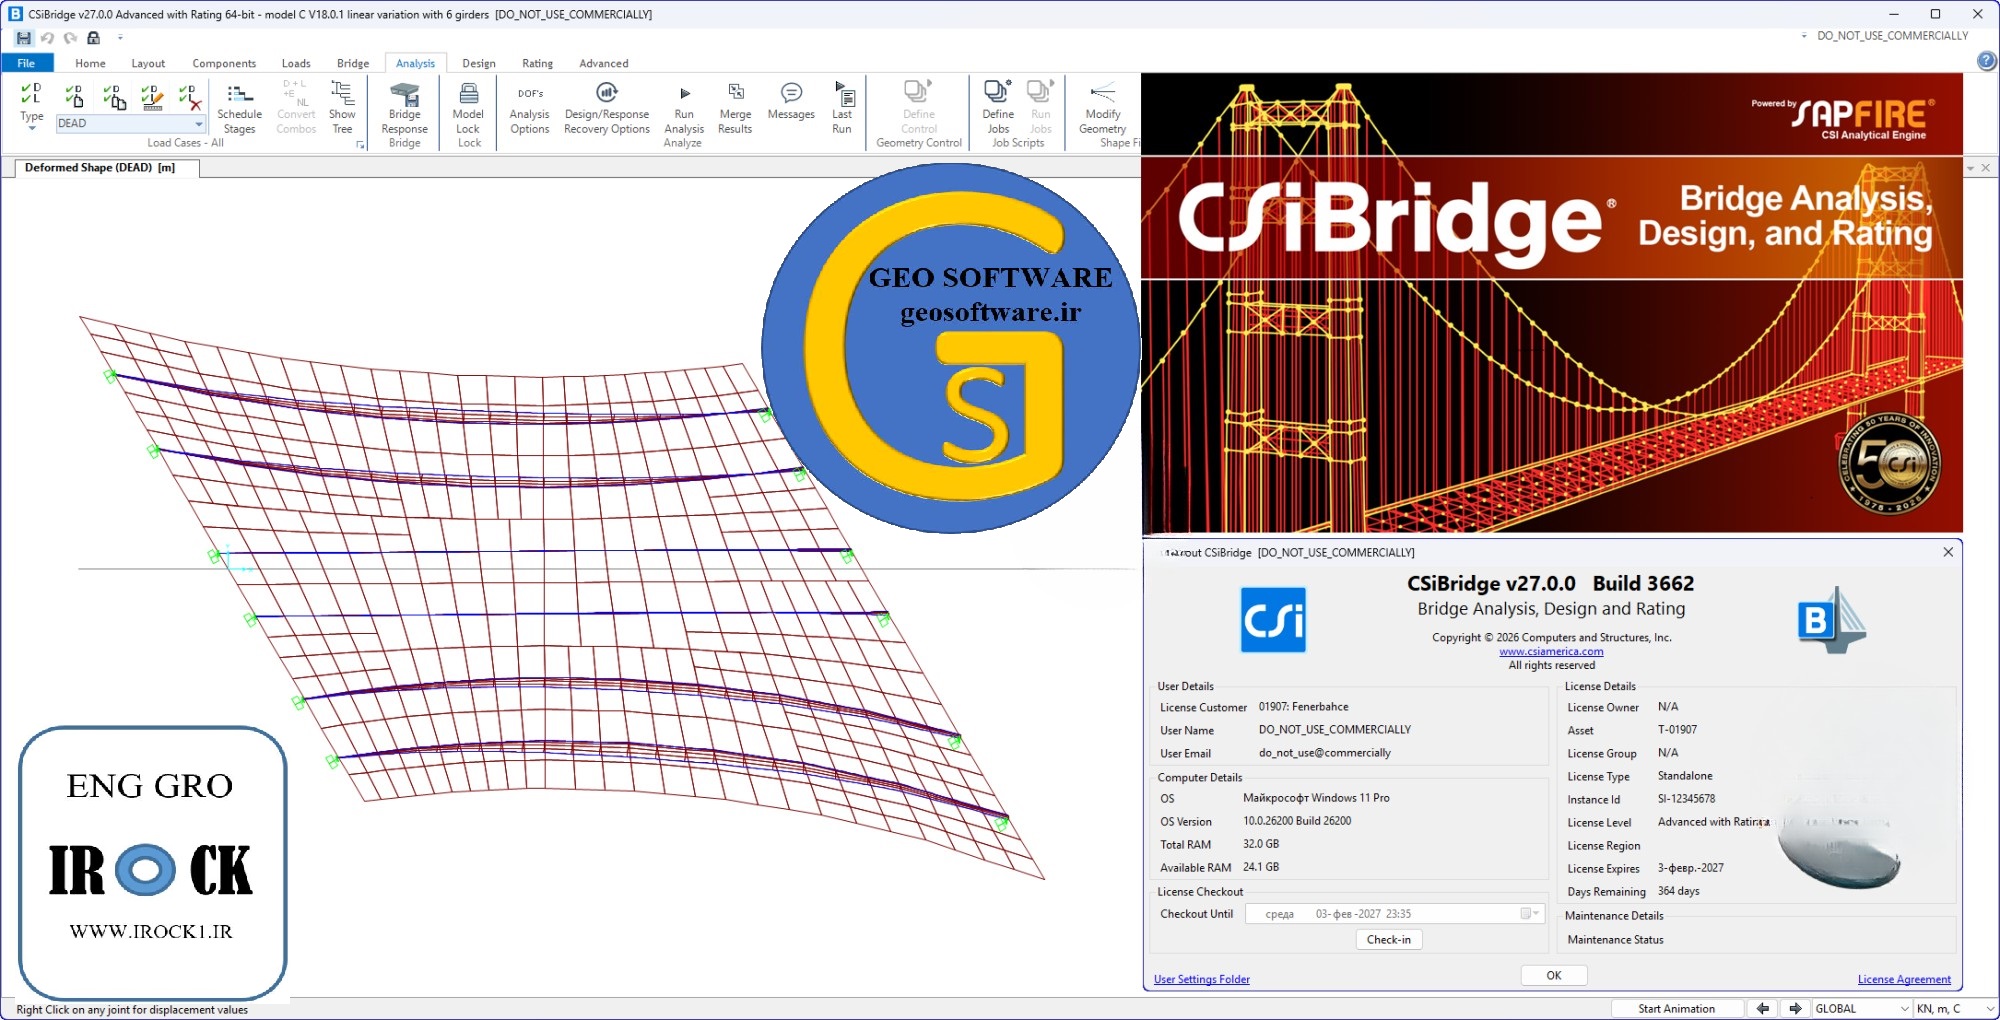This screenshot has width=2000, height=1020.
Task: Click the Run Analysis icon
Action: pos(684,94)
